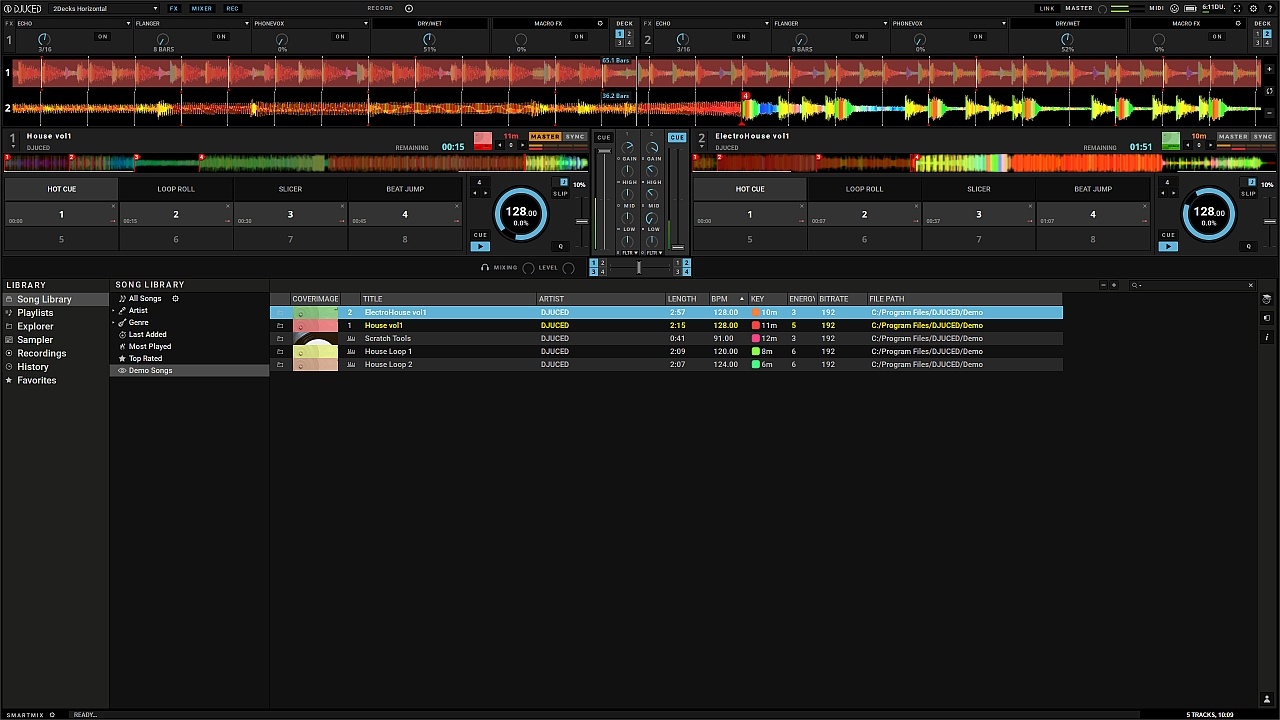Toggle deck 1 SYNC button
Screen dimensions: 1280x720
click(x=575, y=136)
